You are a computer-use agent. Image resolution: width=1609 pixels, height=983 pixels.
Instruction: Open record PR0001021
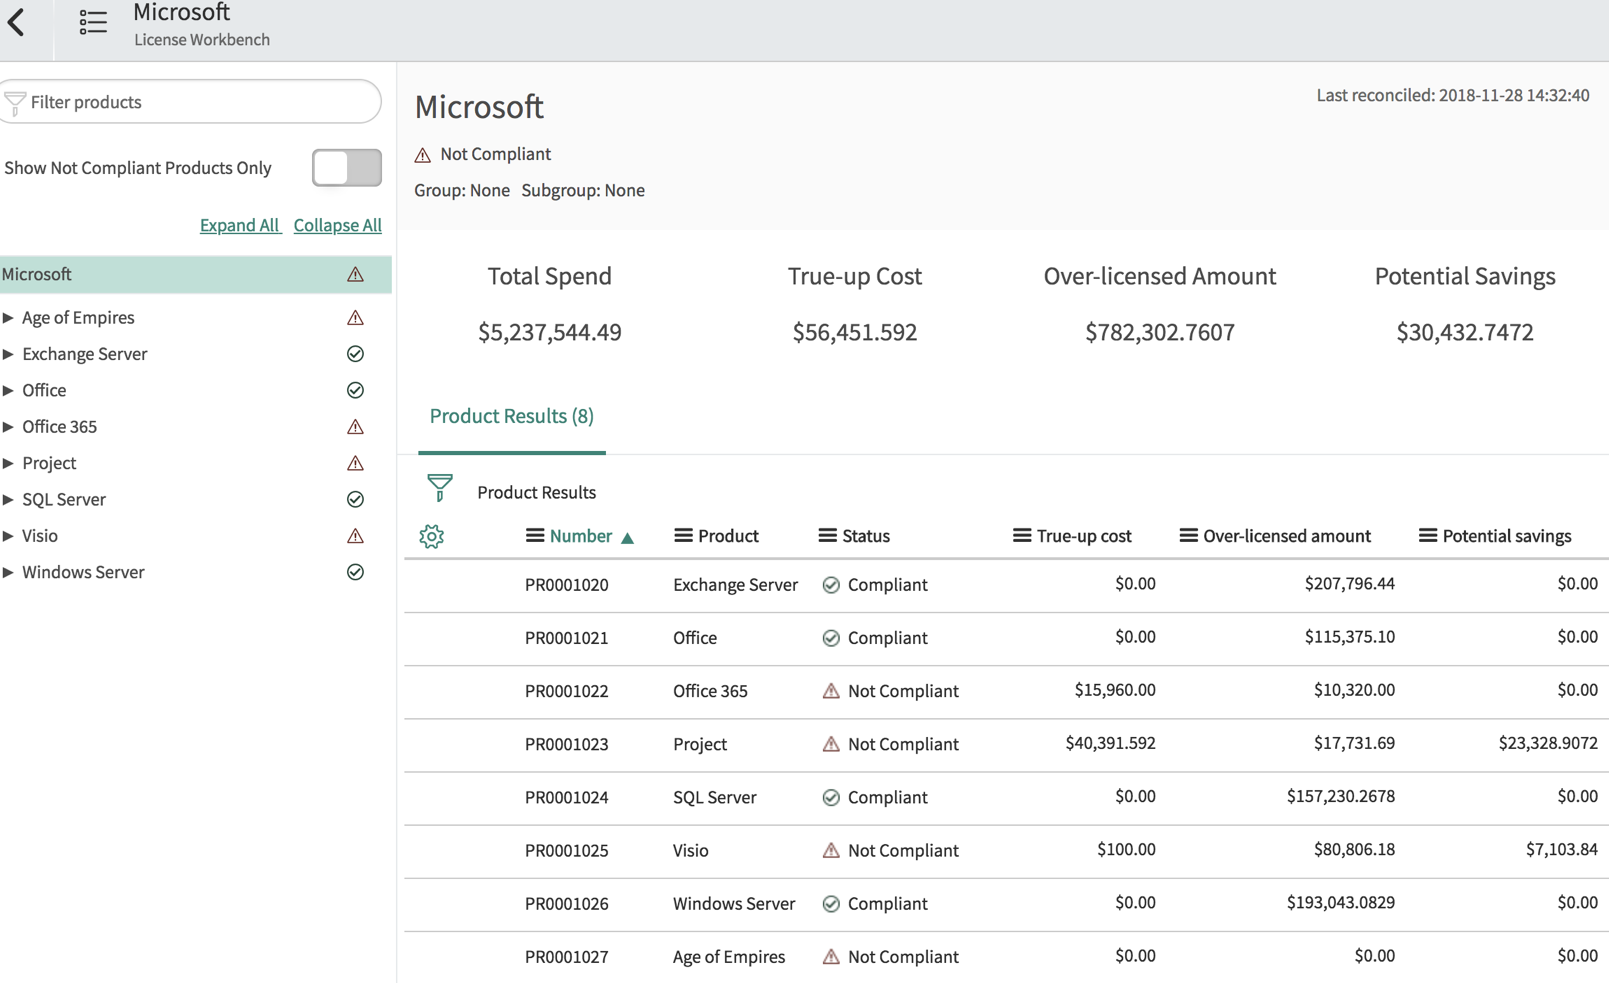[567, 638]
